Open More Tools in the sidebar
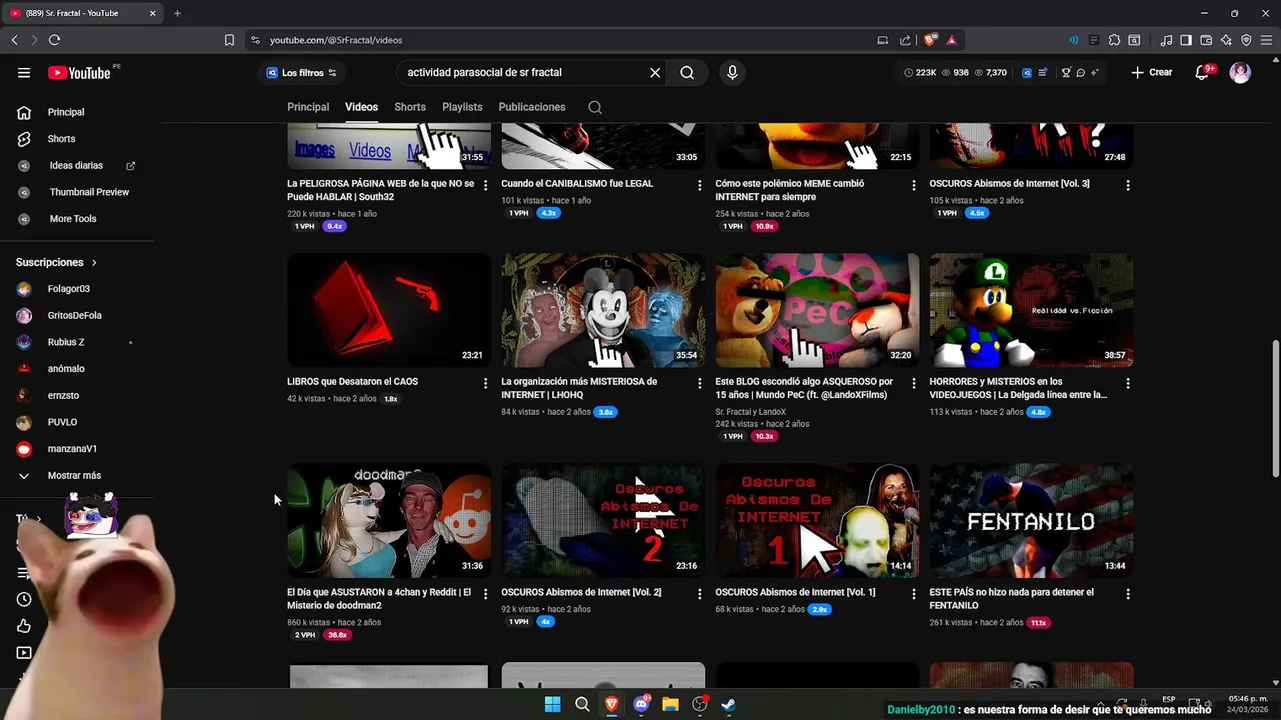The height and width of the screenshot is (720, 1281). click(x=73, y=219)
